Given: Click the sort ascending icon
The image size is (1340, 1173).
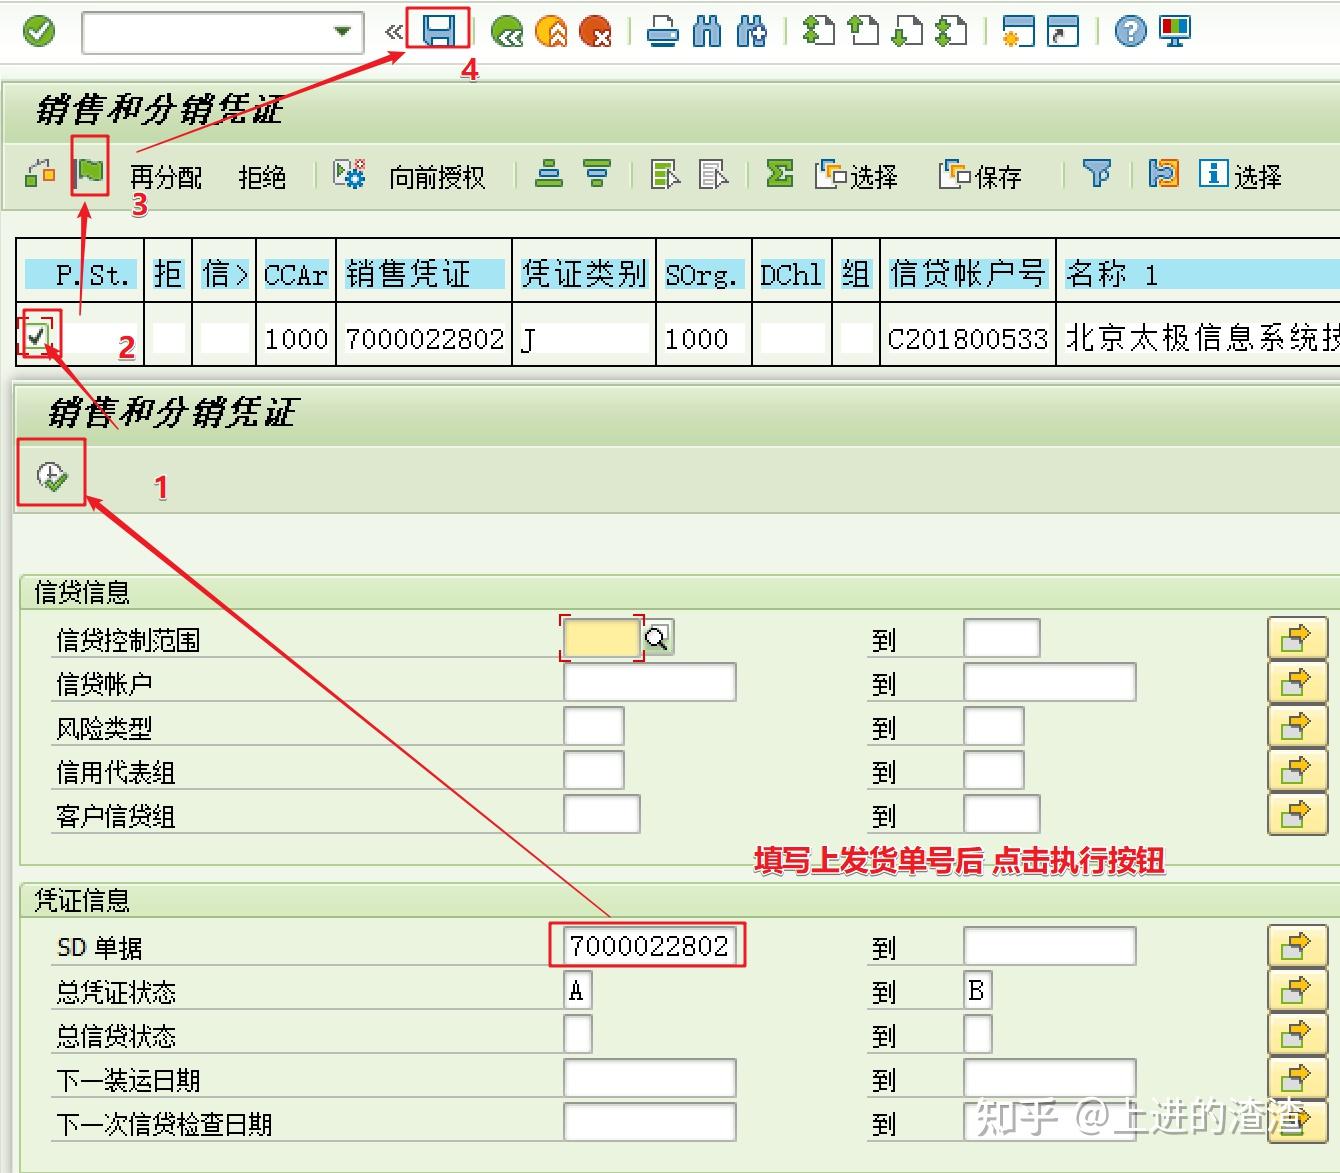Looking at the screenshot, I should point(549,174).
